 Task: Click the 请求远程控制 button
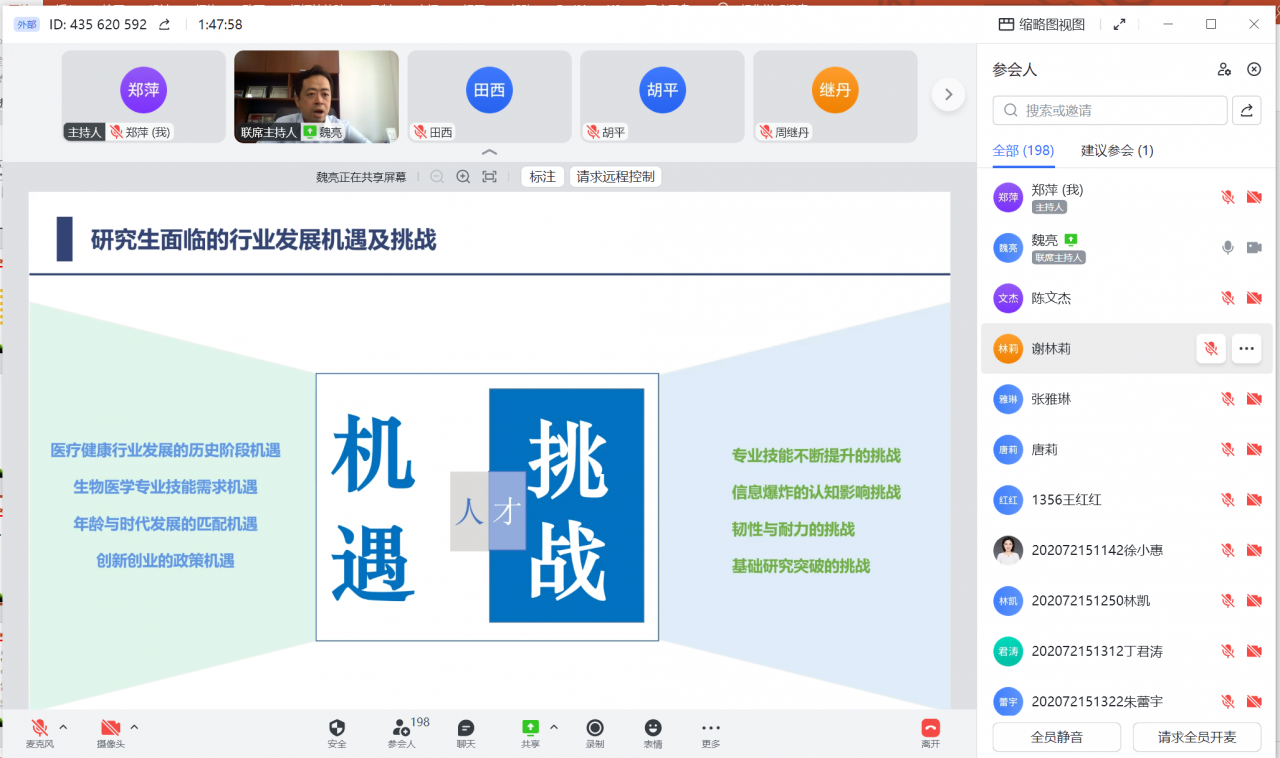(x=615, y=177)
